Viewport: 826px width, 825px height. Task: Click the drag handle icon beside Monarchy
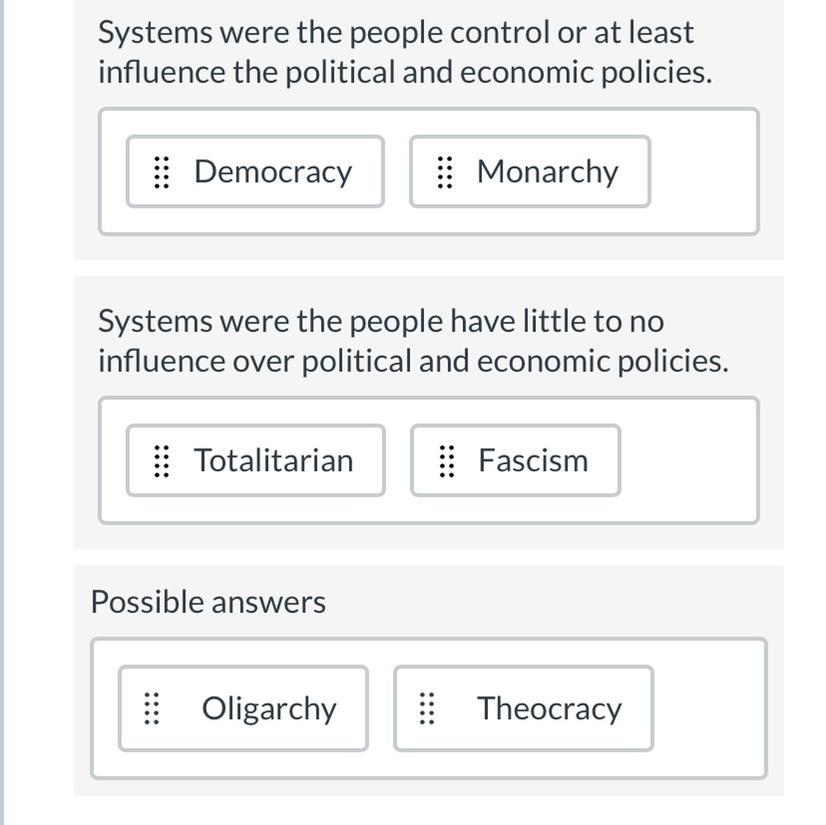(x=445, y=172)
